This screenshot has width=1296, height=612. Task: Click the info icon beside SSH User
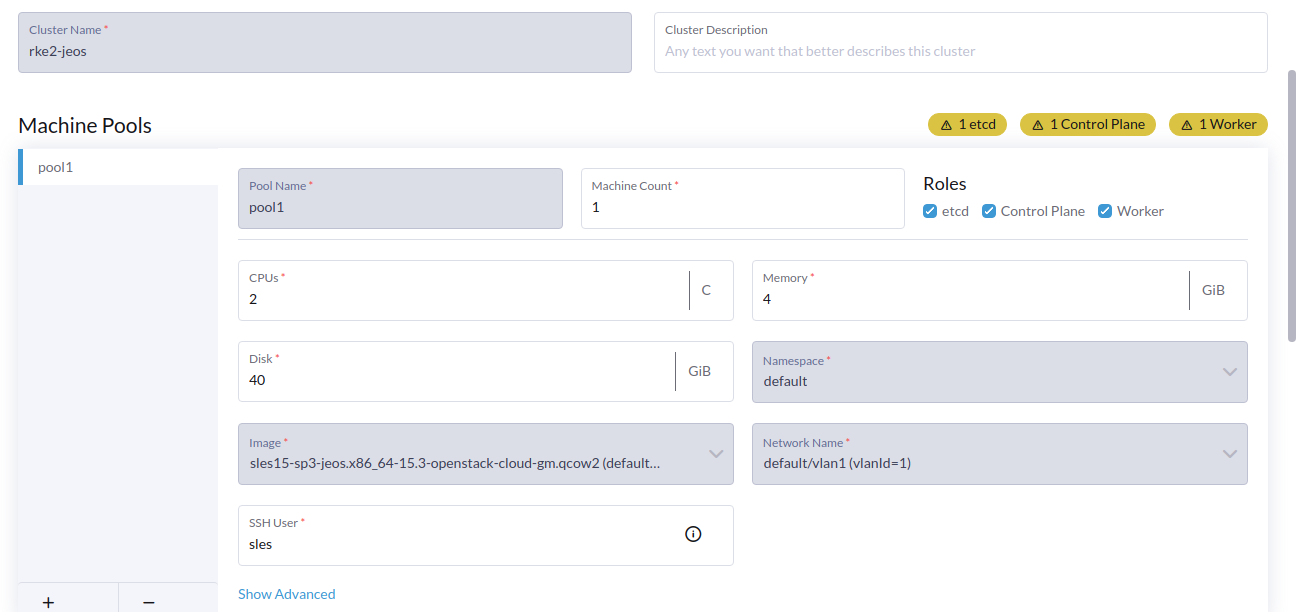click(x=693, y=534)
